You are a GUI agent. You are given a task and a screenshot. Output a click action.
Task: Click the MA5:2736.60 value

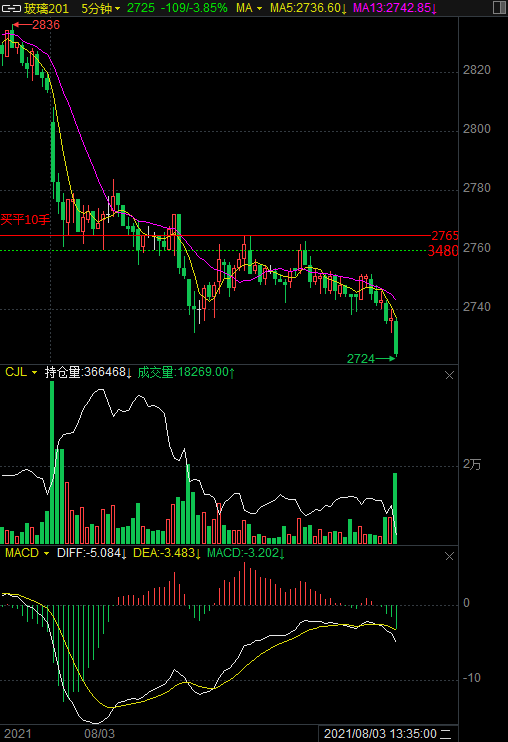click(308, 8)
